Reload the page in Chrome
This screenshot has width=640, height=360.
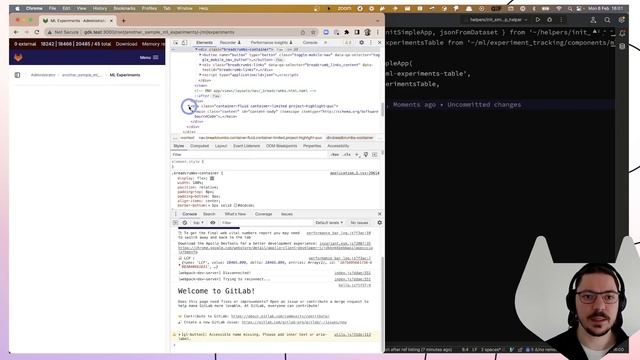[x=37, y=32]
